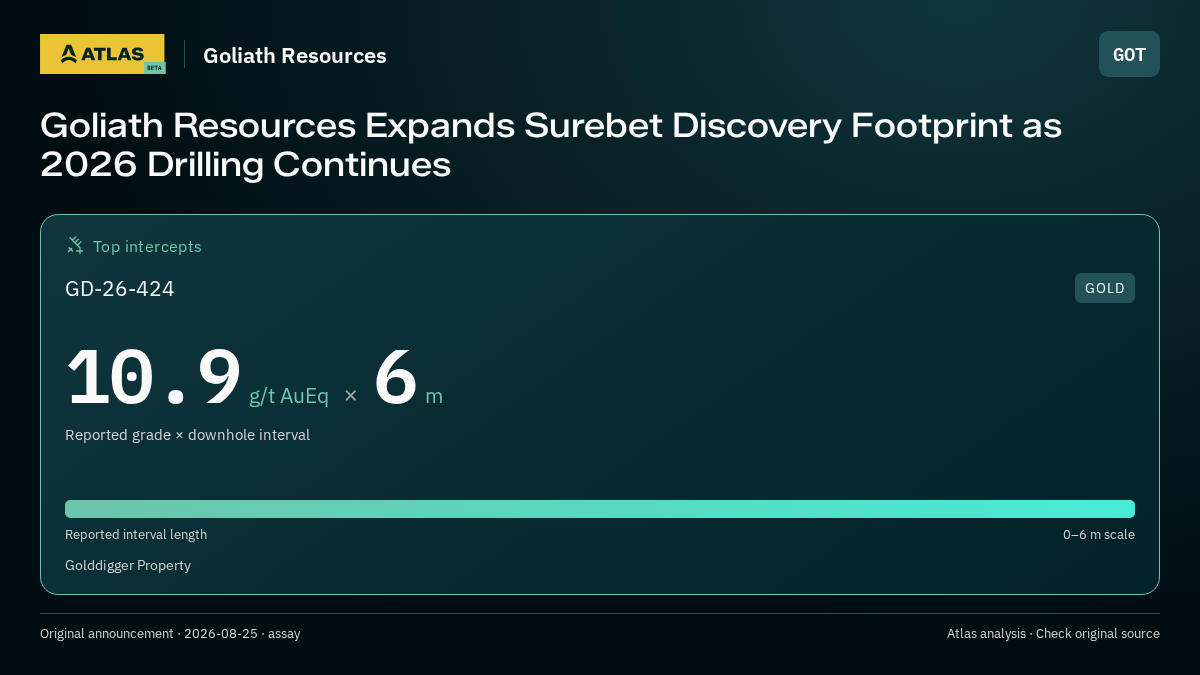Viewport: 1200px width, 675px height.
Task: Click the GOLD commodity tag
Action: click(1105, 288)
